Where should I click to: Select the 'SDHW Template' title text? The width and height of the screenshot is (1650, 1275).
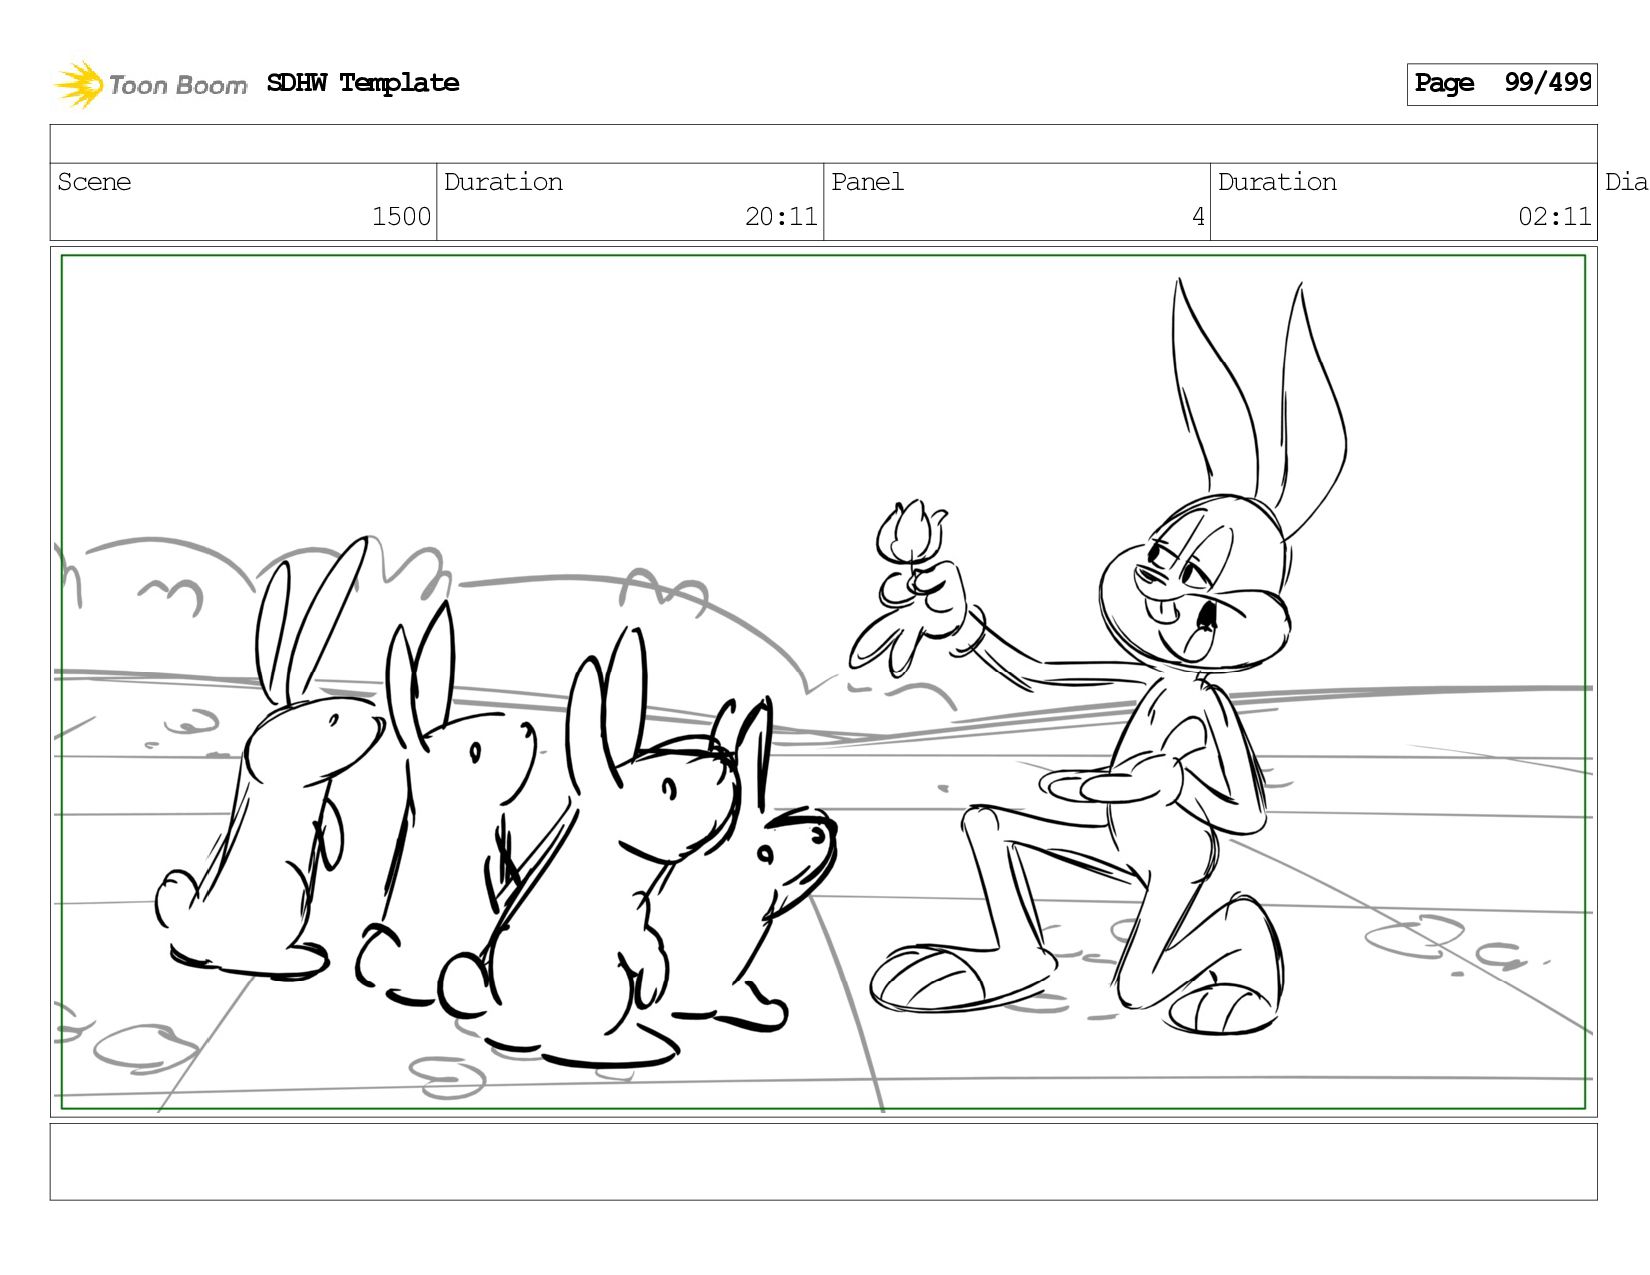pyautogui.click(x=363, y=83)
